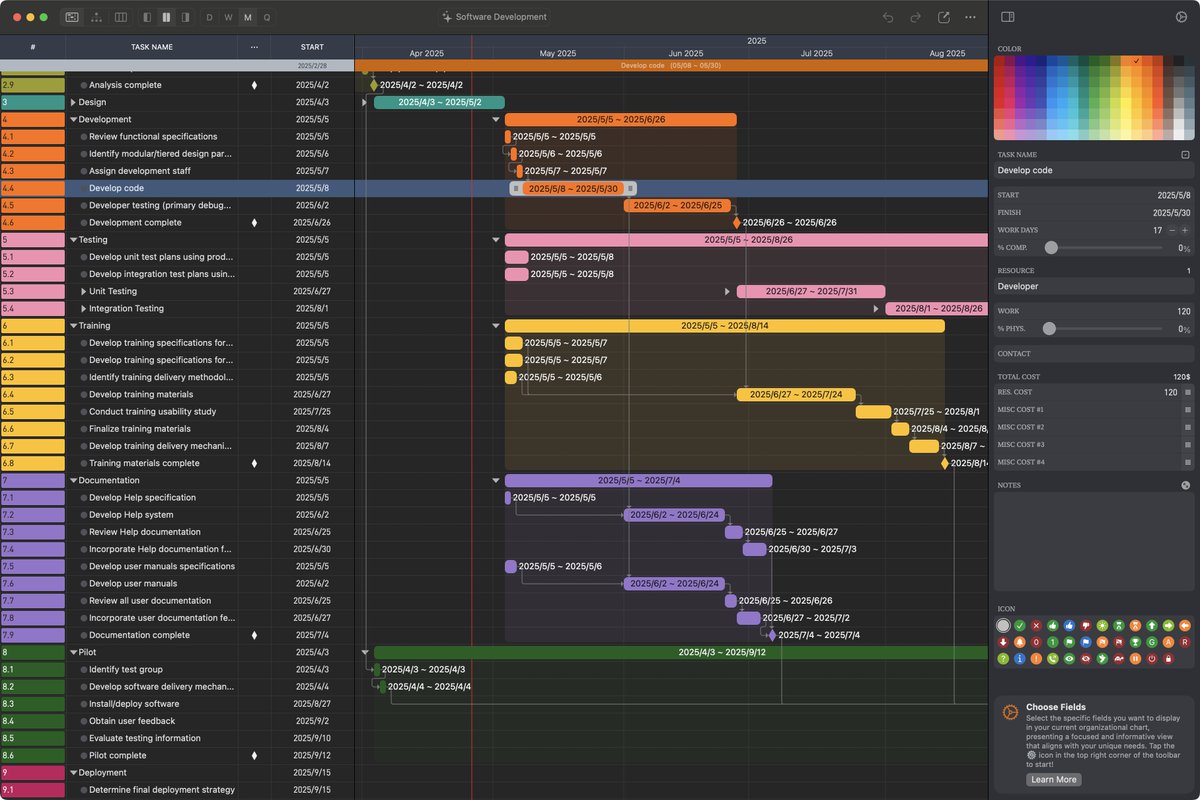Collapse the Pilot task group
Screen dimensions: 1200x800
(x=73, y=652)
